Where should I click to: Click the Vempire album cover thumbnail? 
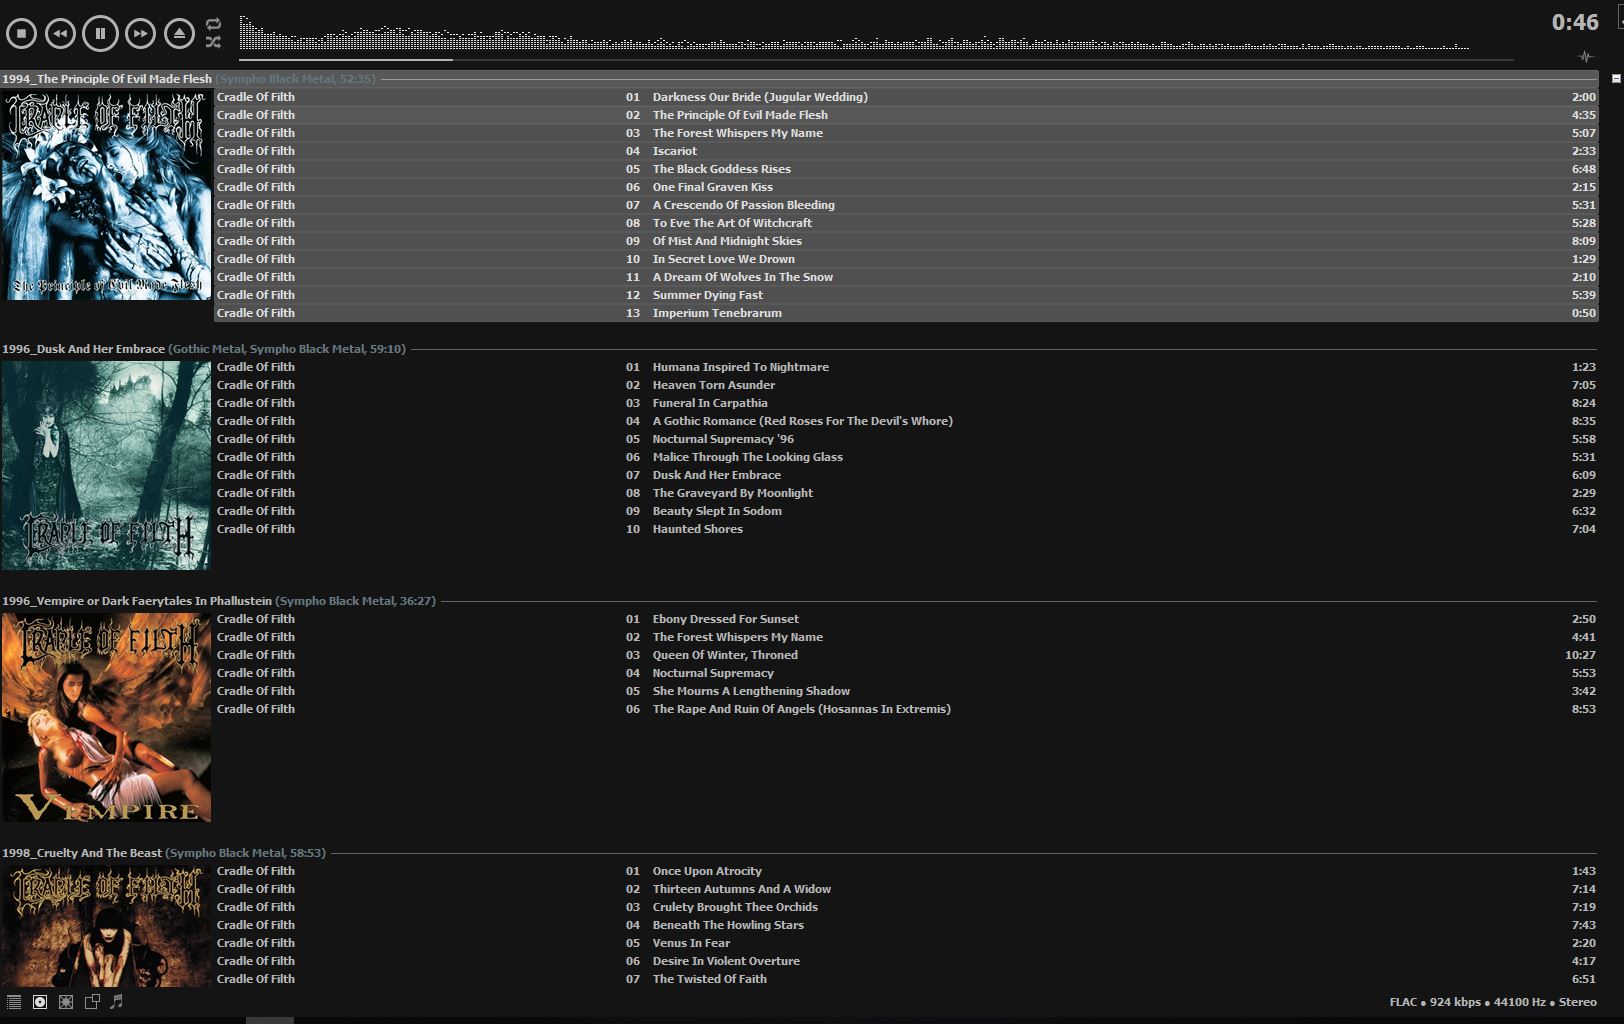coord(106,717)
